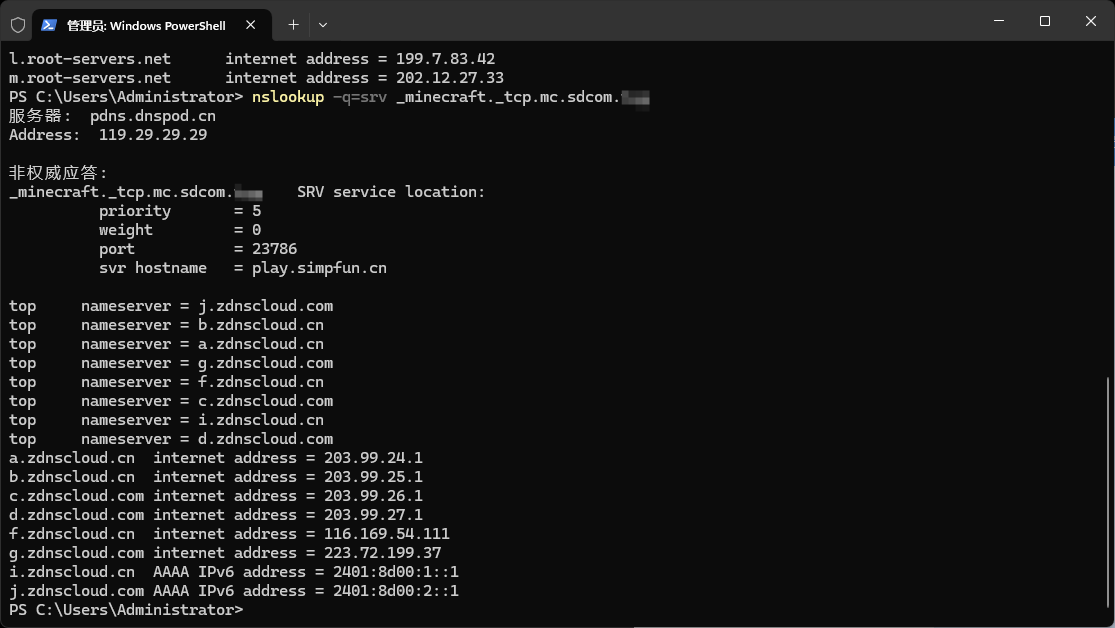Click nameserver j.zdnscloud.com line
The image size is (1115, 628).
pos(171,306)
